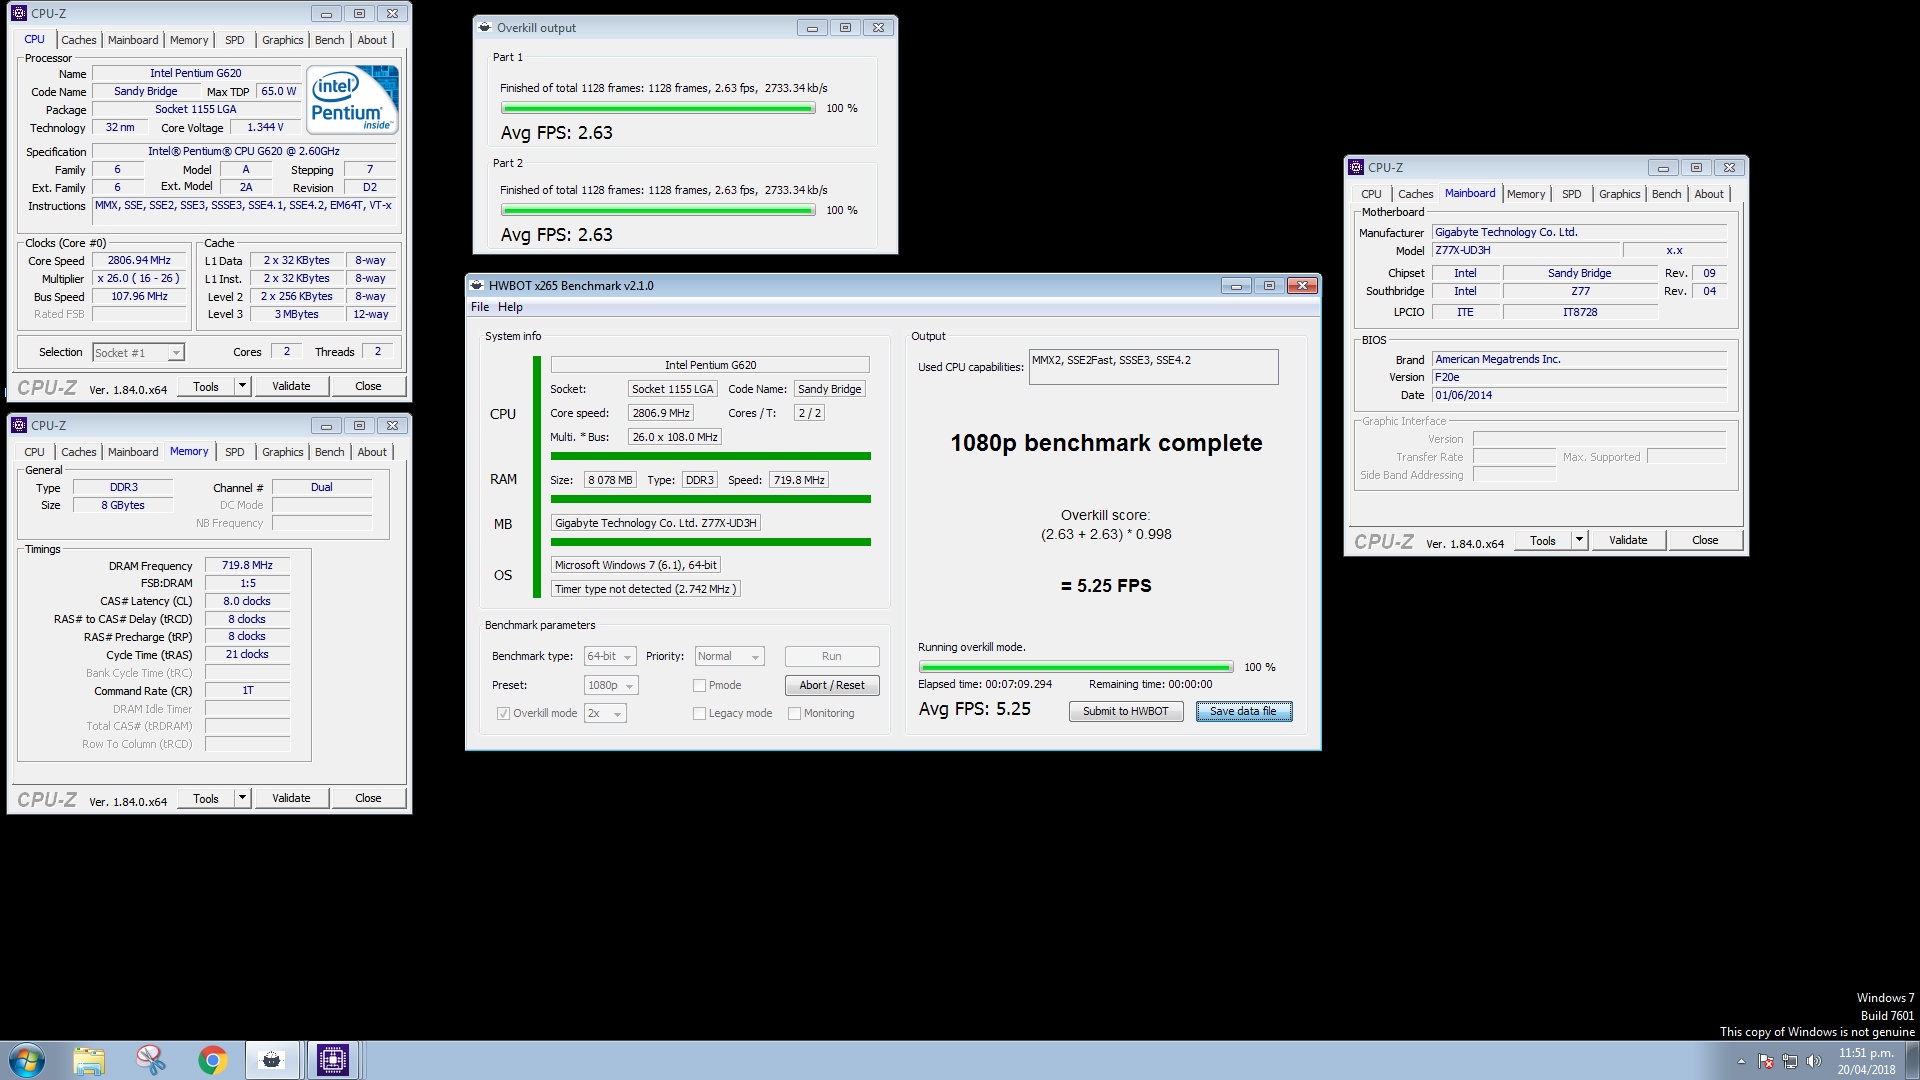Open Help menu in HWBOT benchmark
This screenshot has height=1080, width=1920.
(510, 307)
